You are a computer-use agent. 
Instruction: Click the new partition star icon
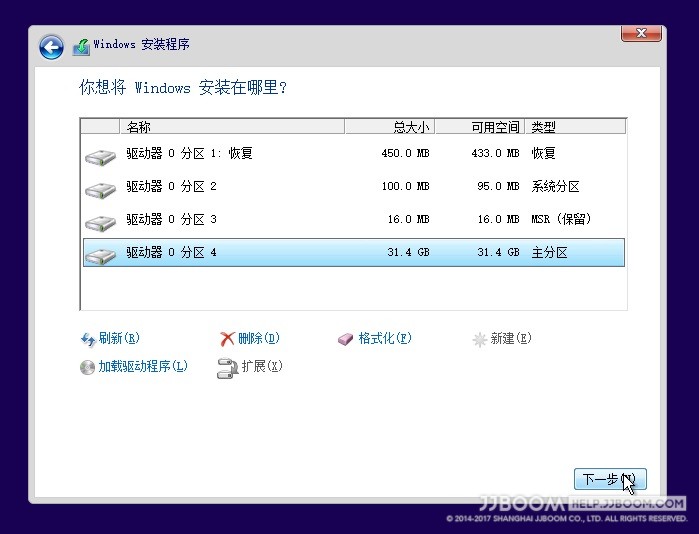(x=479, y=339)
